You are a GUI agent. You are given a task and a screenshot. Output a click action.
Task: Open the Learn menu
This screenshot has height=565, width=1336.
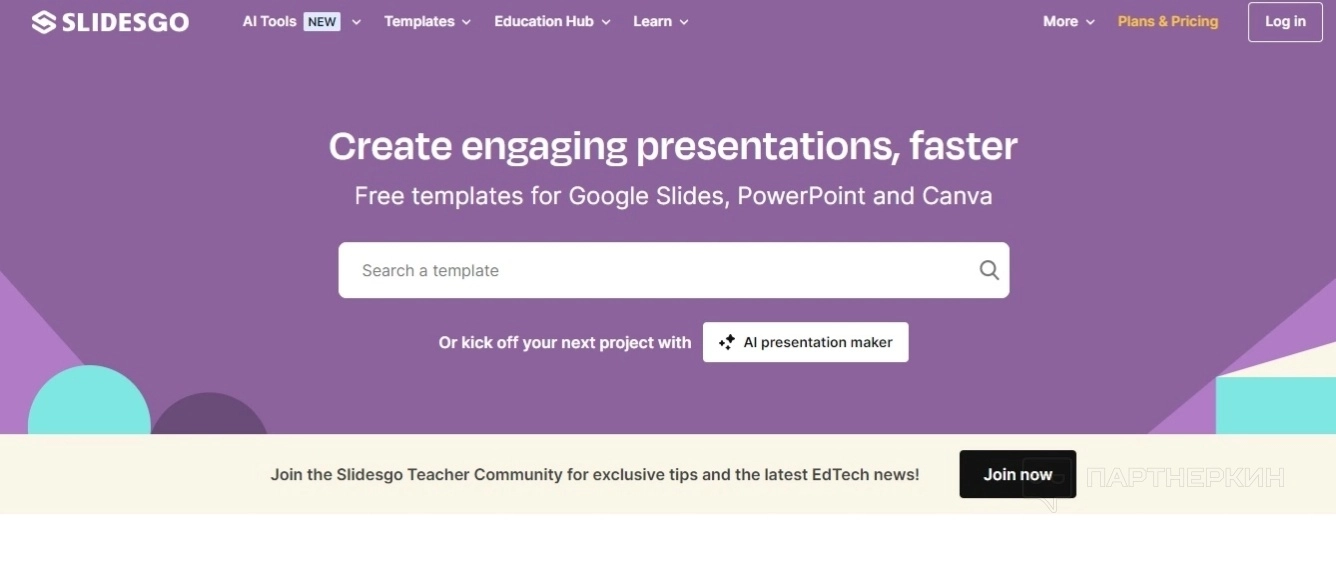[661, 21]
